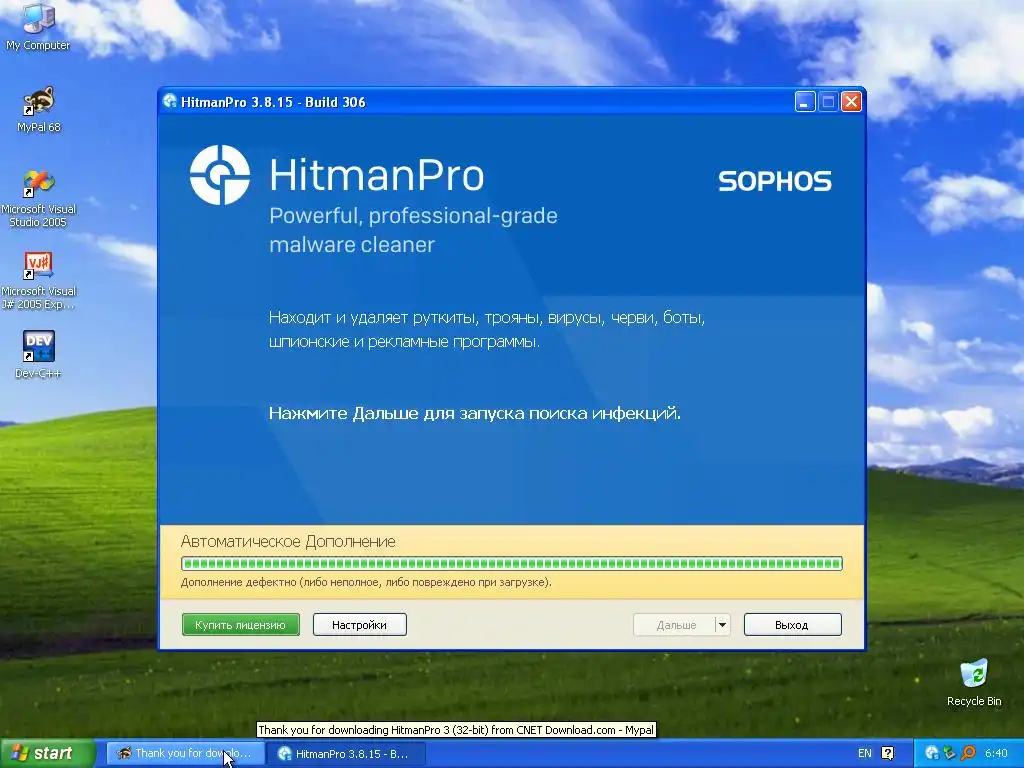This screenshot has height=768, width=1024.
Task: Select the Microsoft Visual Studio 2005 shortcut
Action: click(x=39, y=199)
